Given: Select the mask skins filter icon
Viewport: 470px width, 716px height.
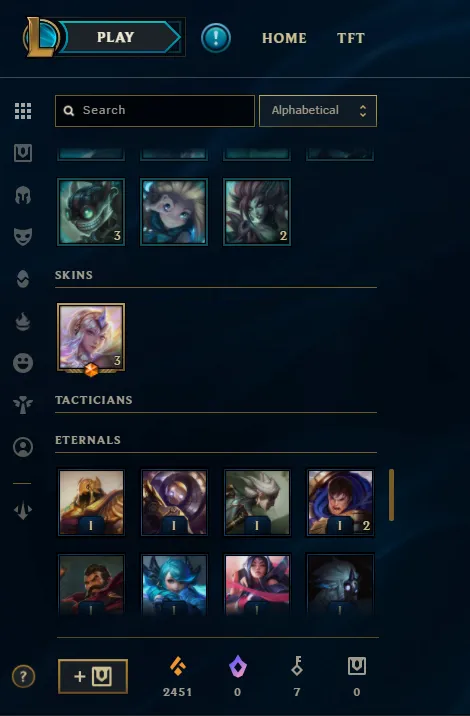Looking at the screenshot, I should (23, 237).
